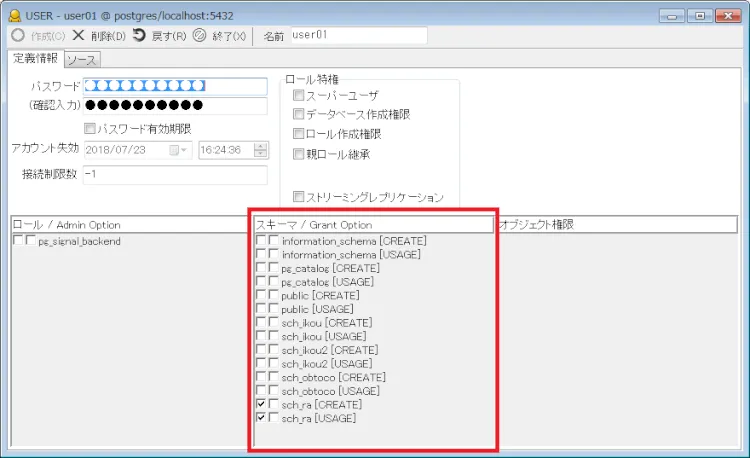Screen dimensions: 750x458
Task: Select the 定義情報 tab
Action: tap(35, 58)
